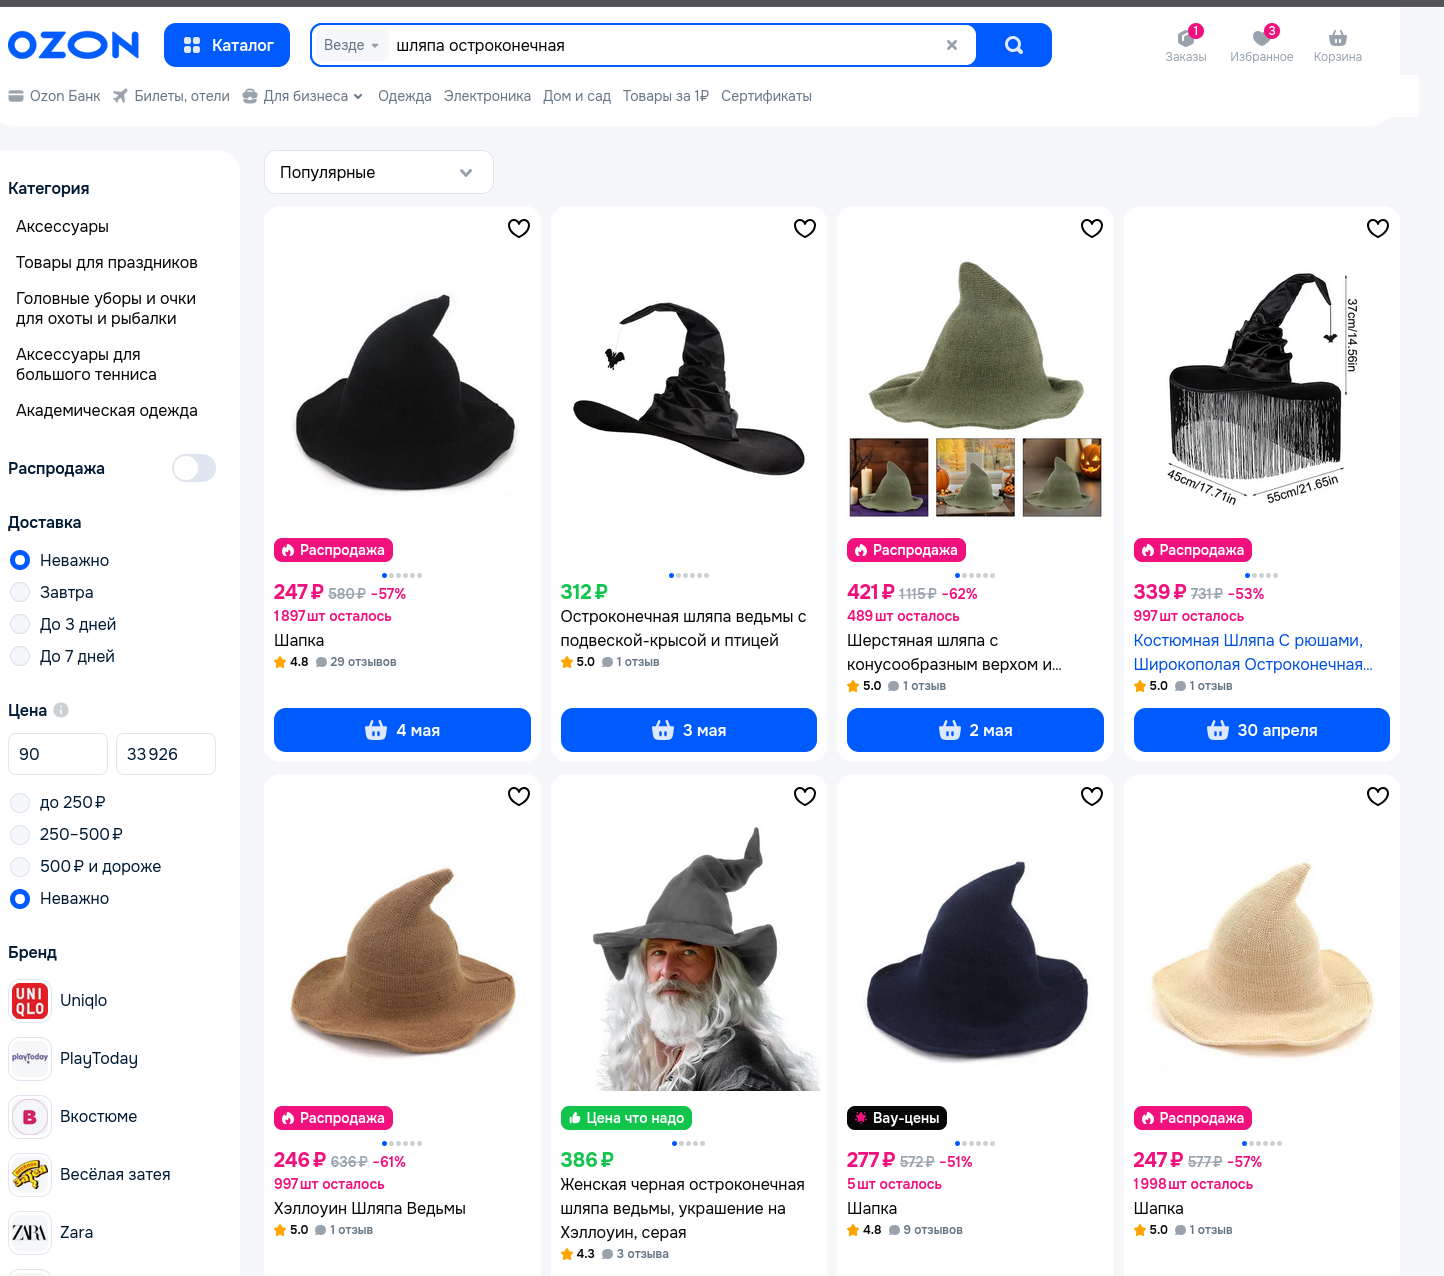Show price info icon next to Цена
Screen dimensions: 1444x1276
61,710
